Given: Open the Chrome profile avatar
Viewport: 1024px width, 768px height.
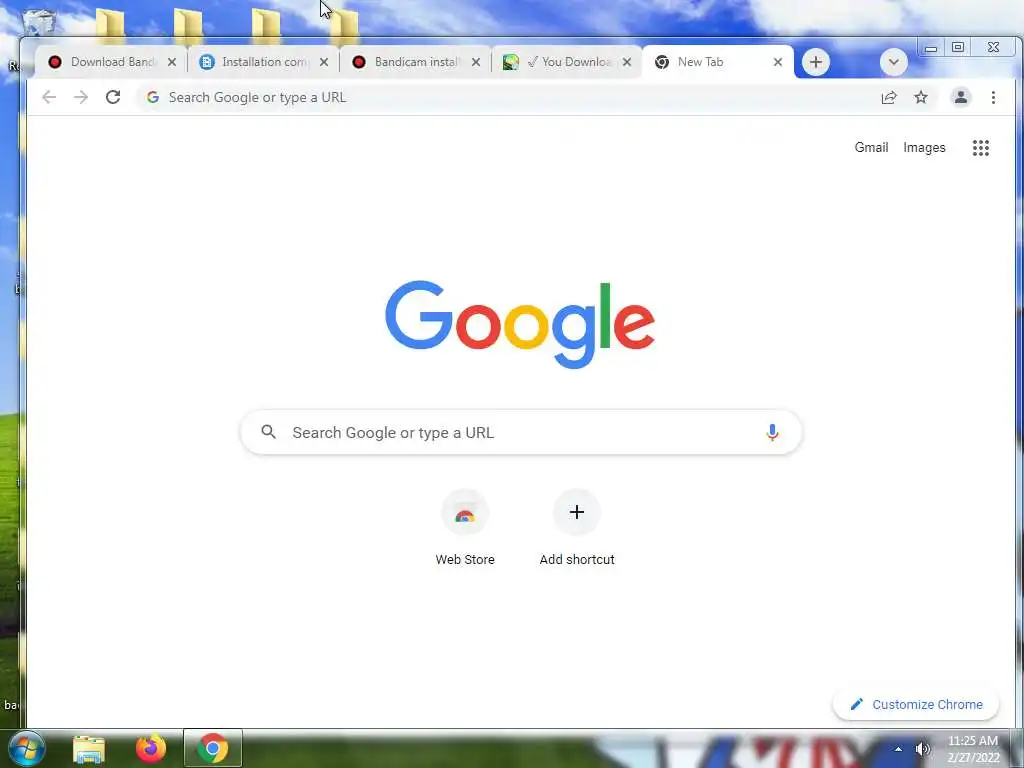Looking at the screenshot, I should point(961,97).
